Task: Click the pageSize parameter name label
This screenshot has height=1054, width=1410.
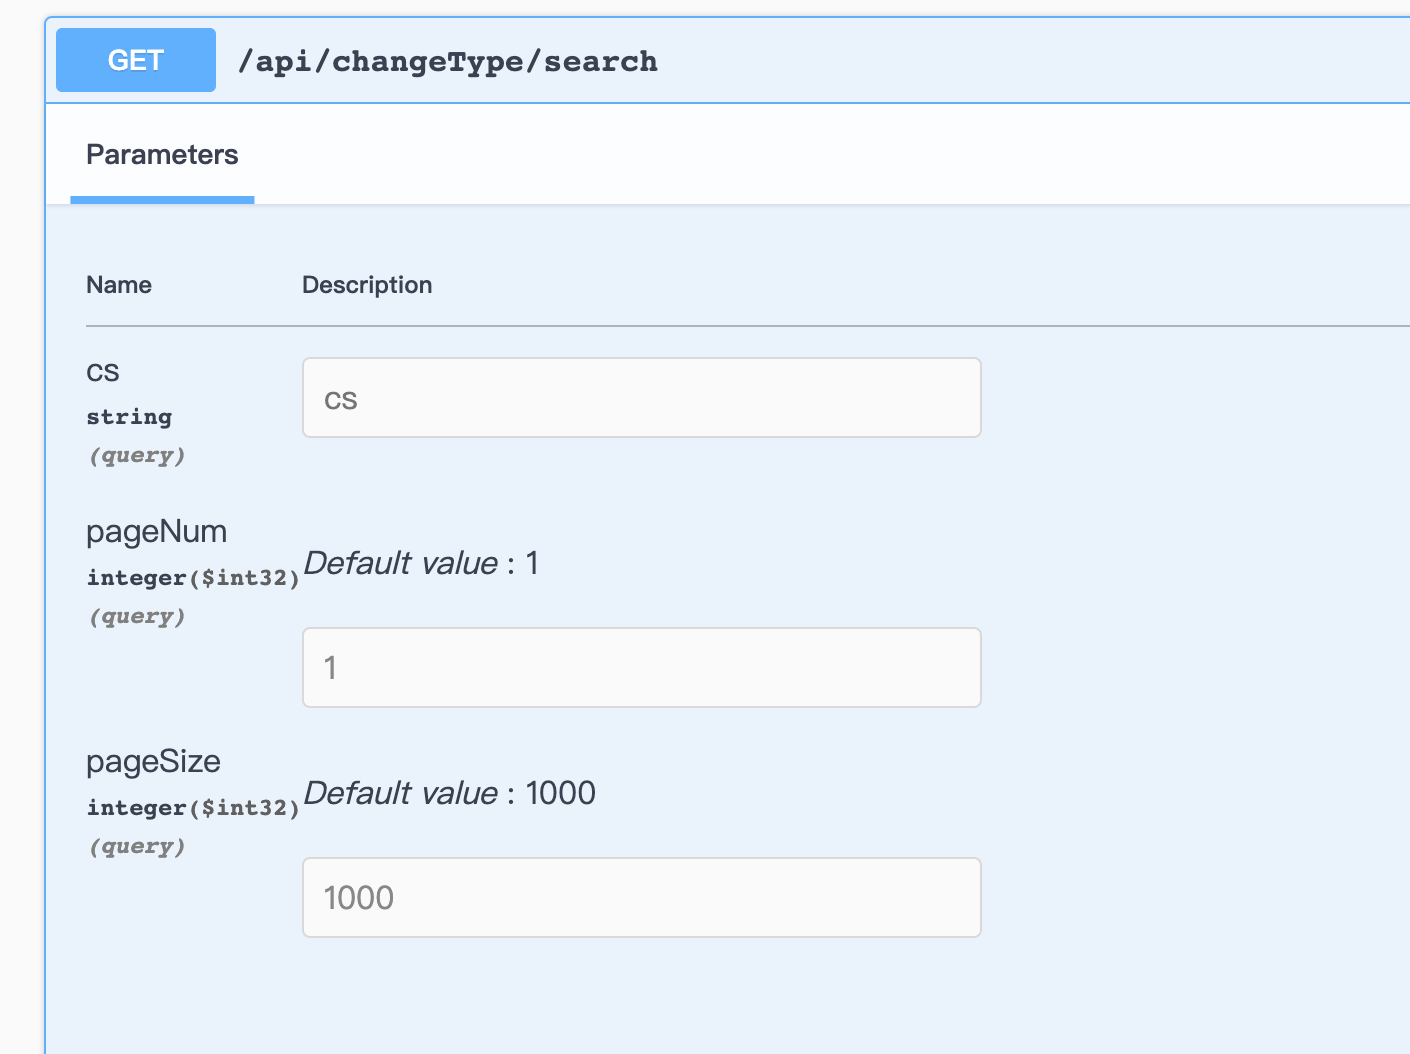Action: click(x=153, y=761)
